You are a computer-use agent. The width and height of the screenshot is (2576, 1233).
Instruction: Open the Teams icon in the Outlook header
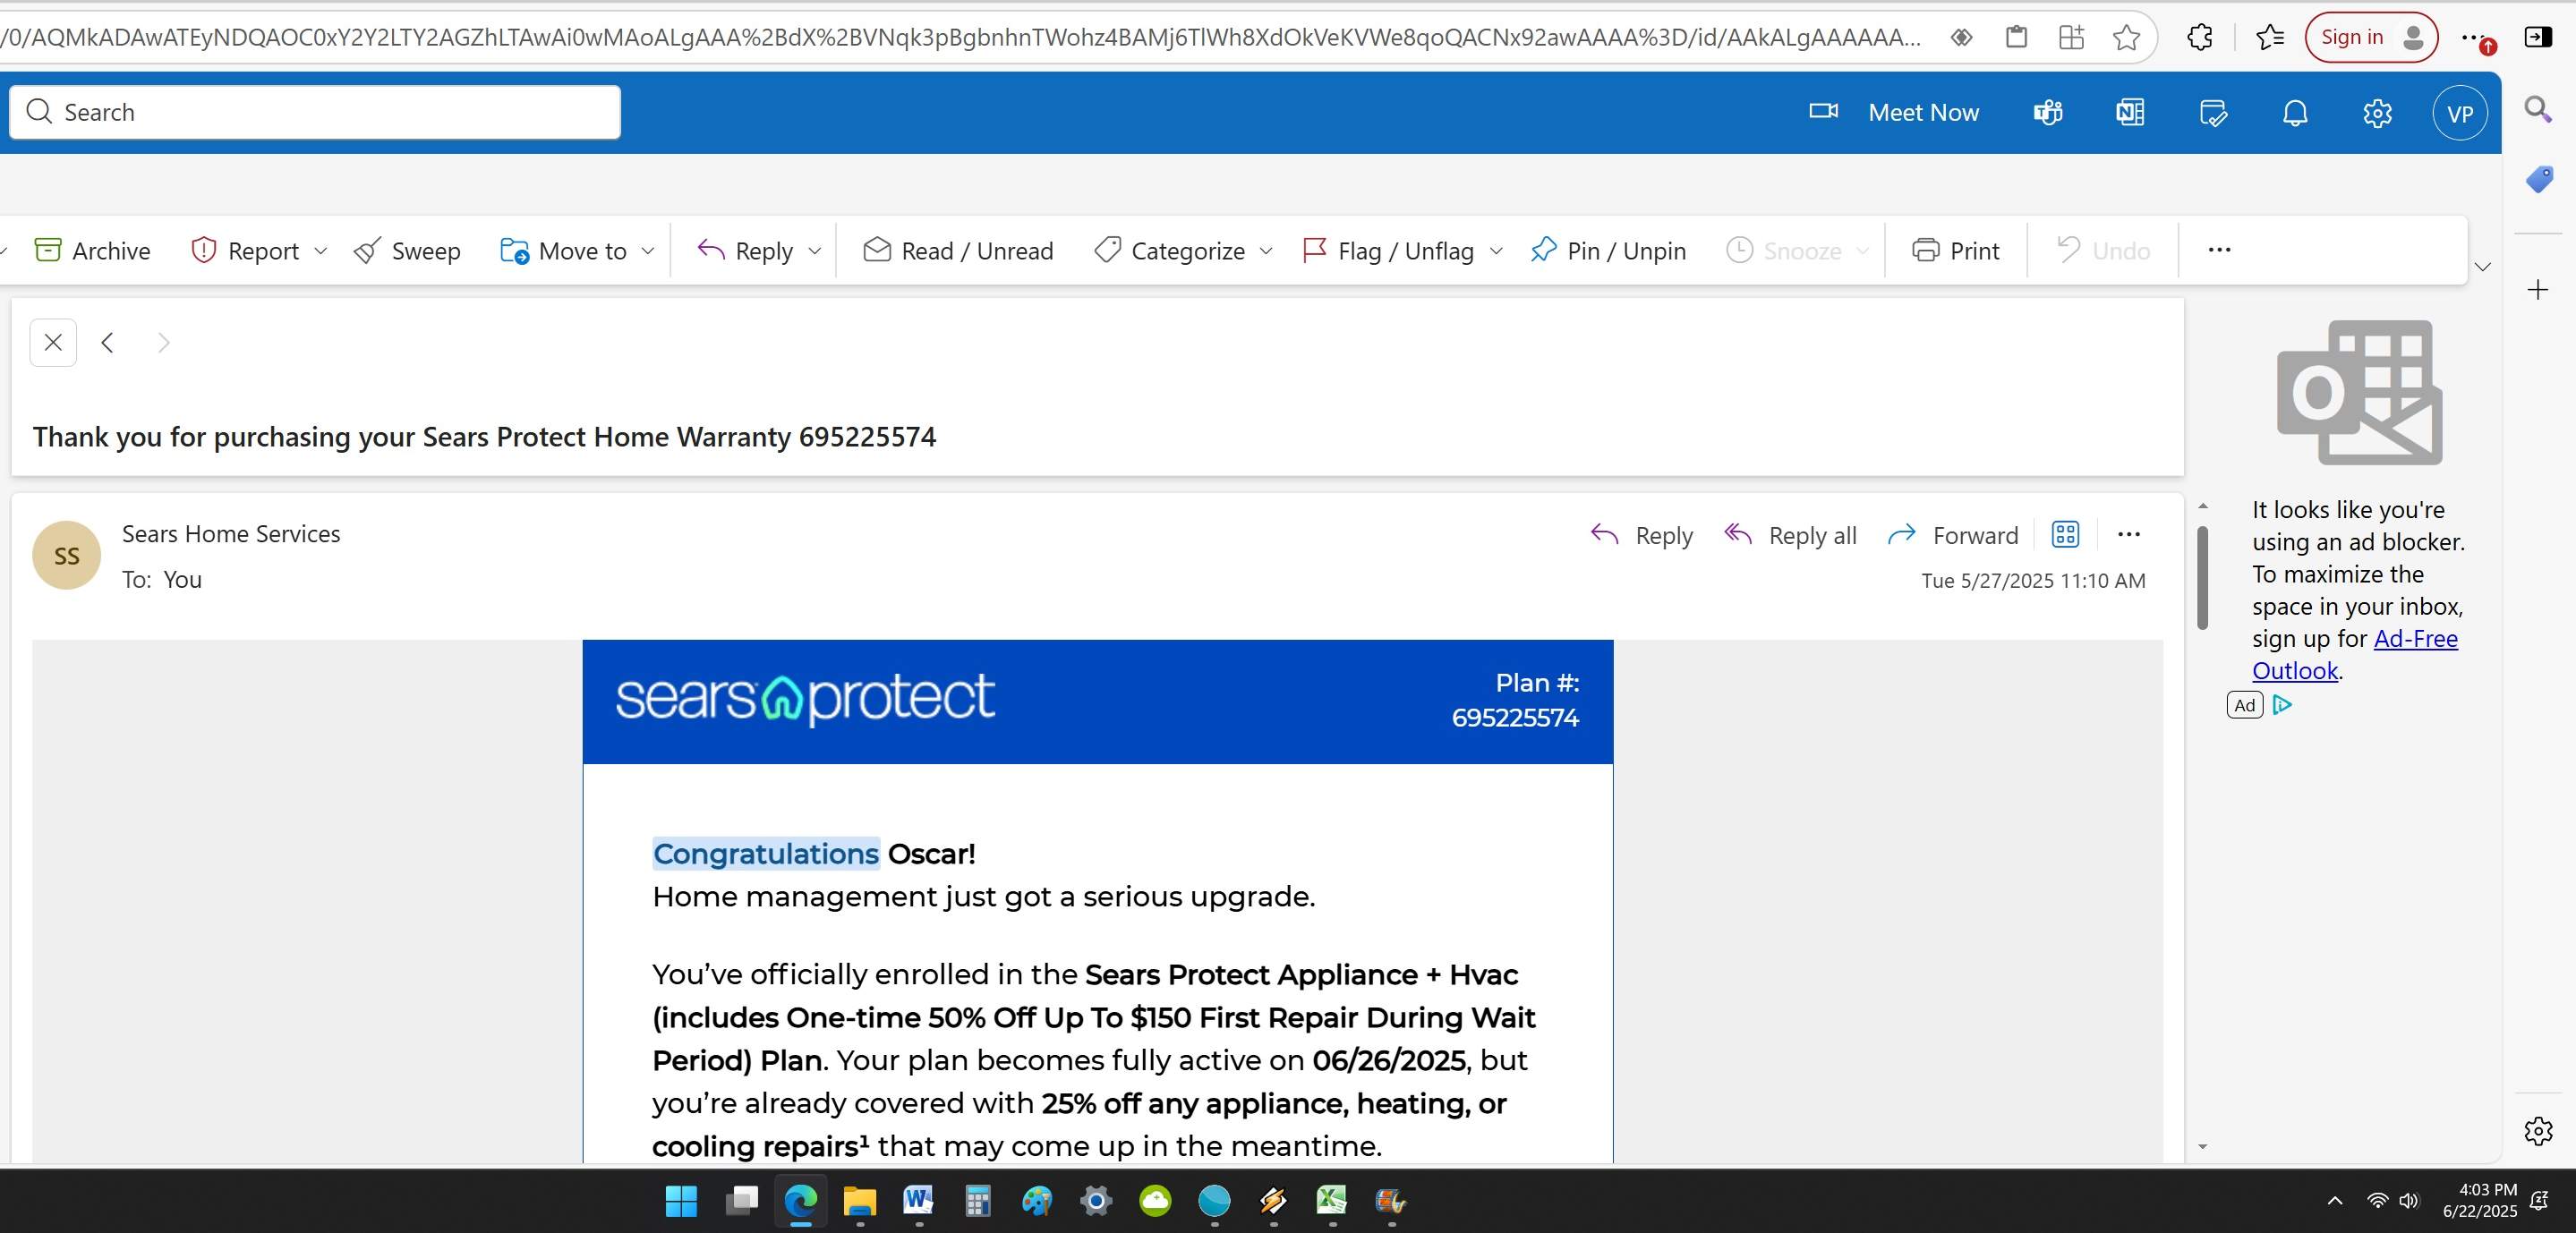(x=2048, y=112)
